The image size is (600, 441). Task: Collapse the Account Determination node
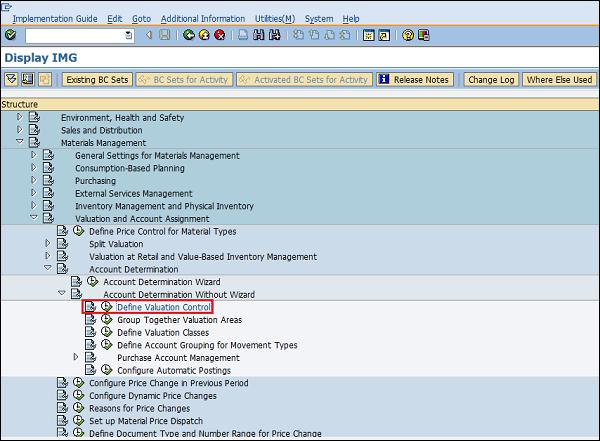coord(47,269)
